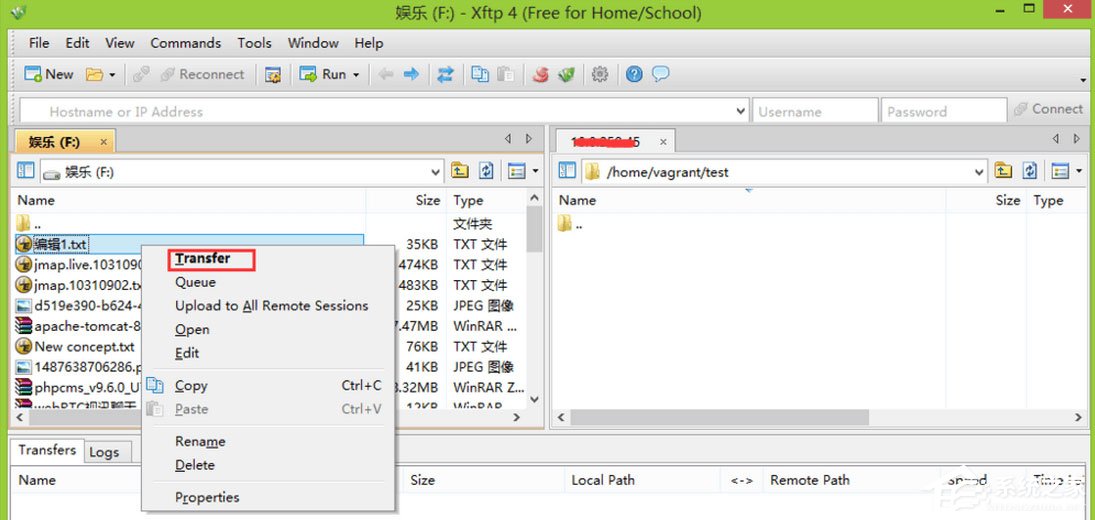This screenshot has width=1095, height=520.
Task: Choose Open in the context menu
Action: pos(192,329)
